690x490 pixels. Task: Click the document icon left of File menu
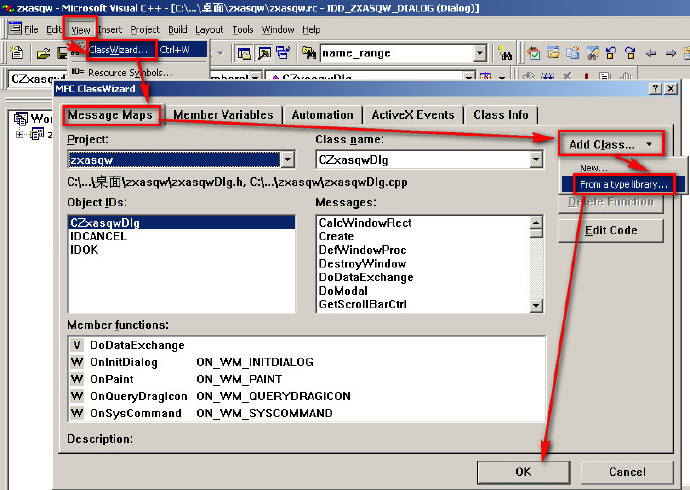(x=15, y=29)
